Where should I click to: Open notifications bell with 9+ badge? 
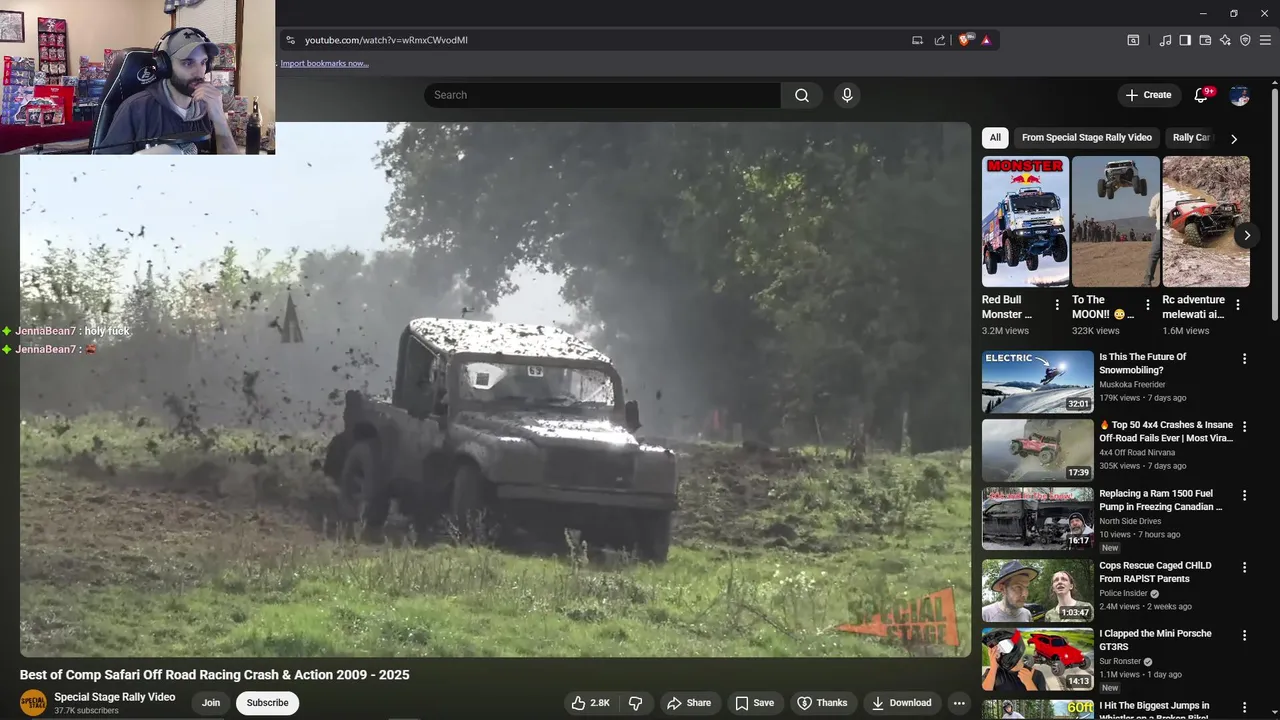tap(1203, 95)
